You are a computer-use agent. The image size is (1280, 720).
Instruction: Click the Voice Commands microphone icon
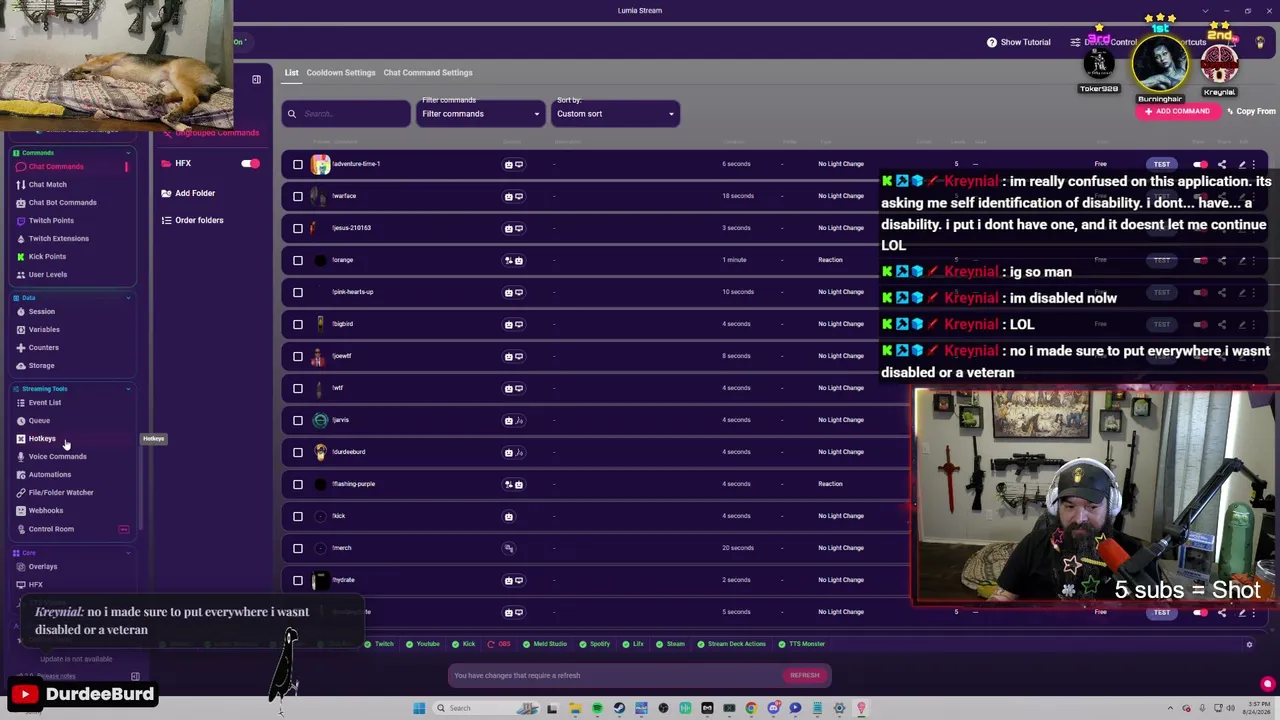(20, 457)
